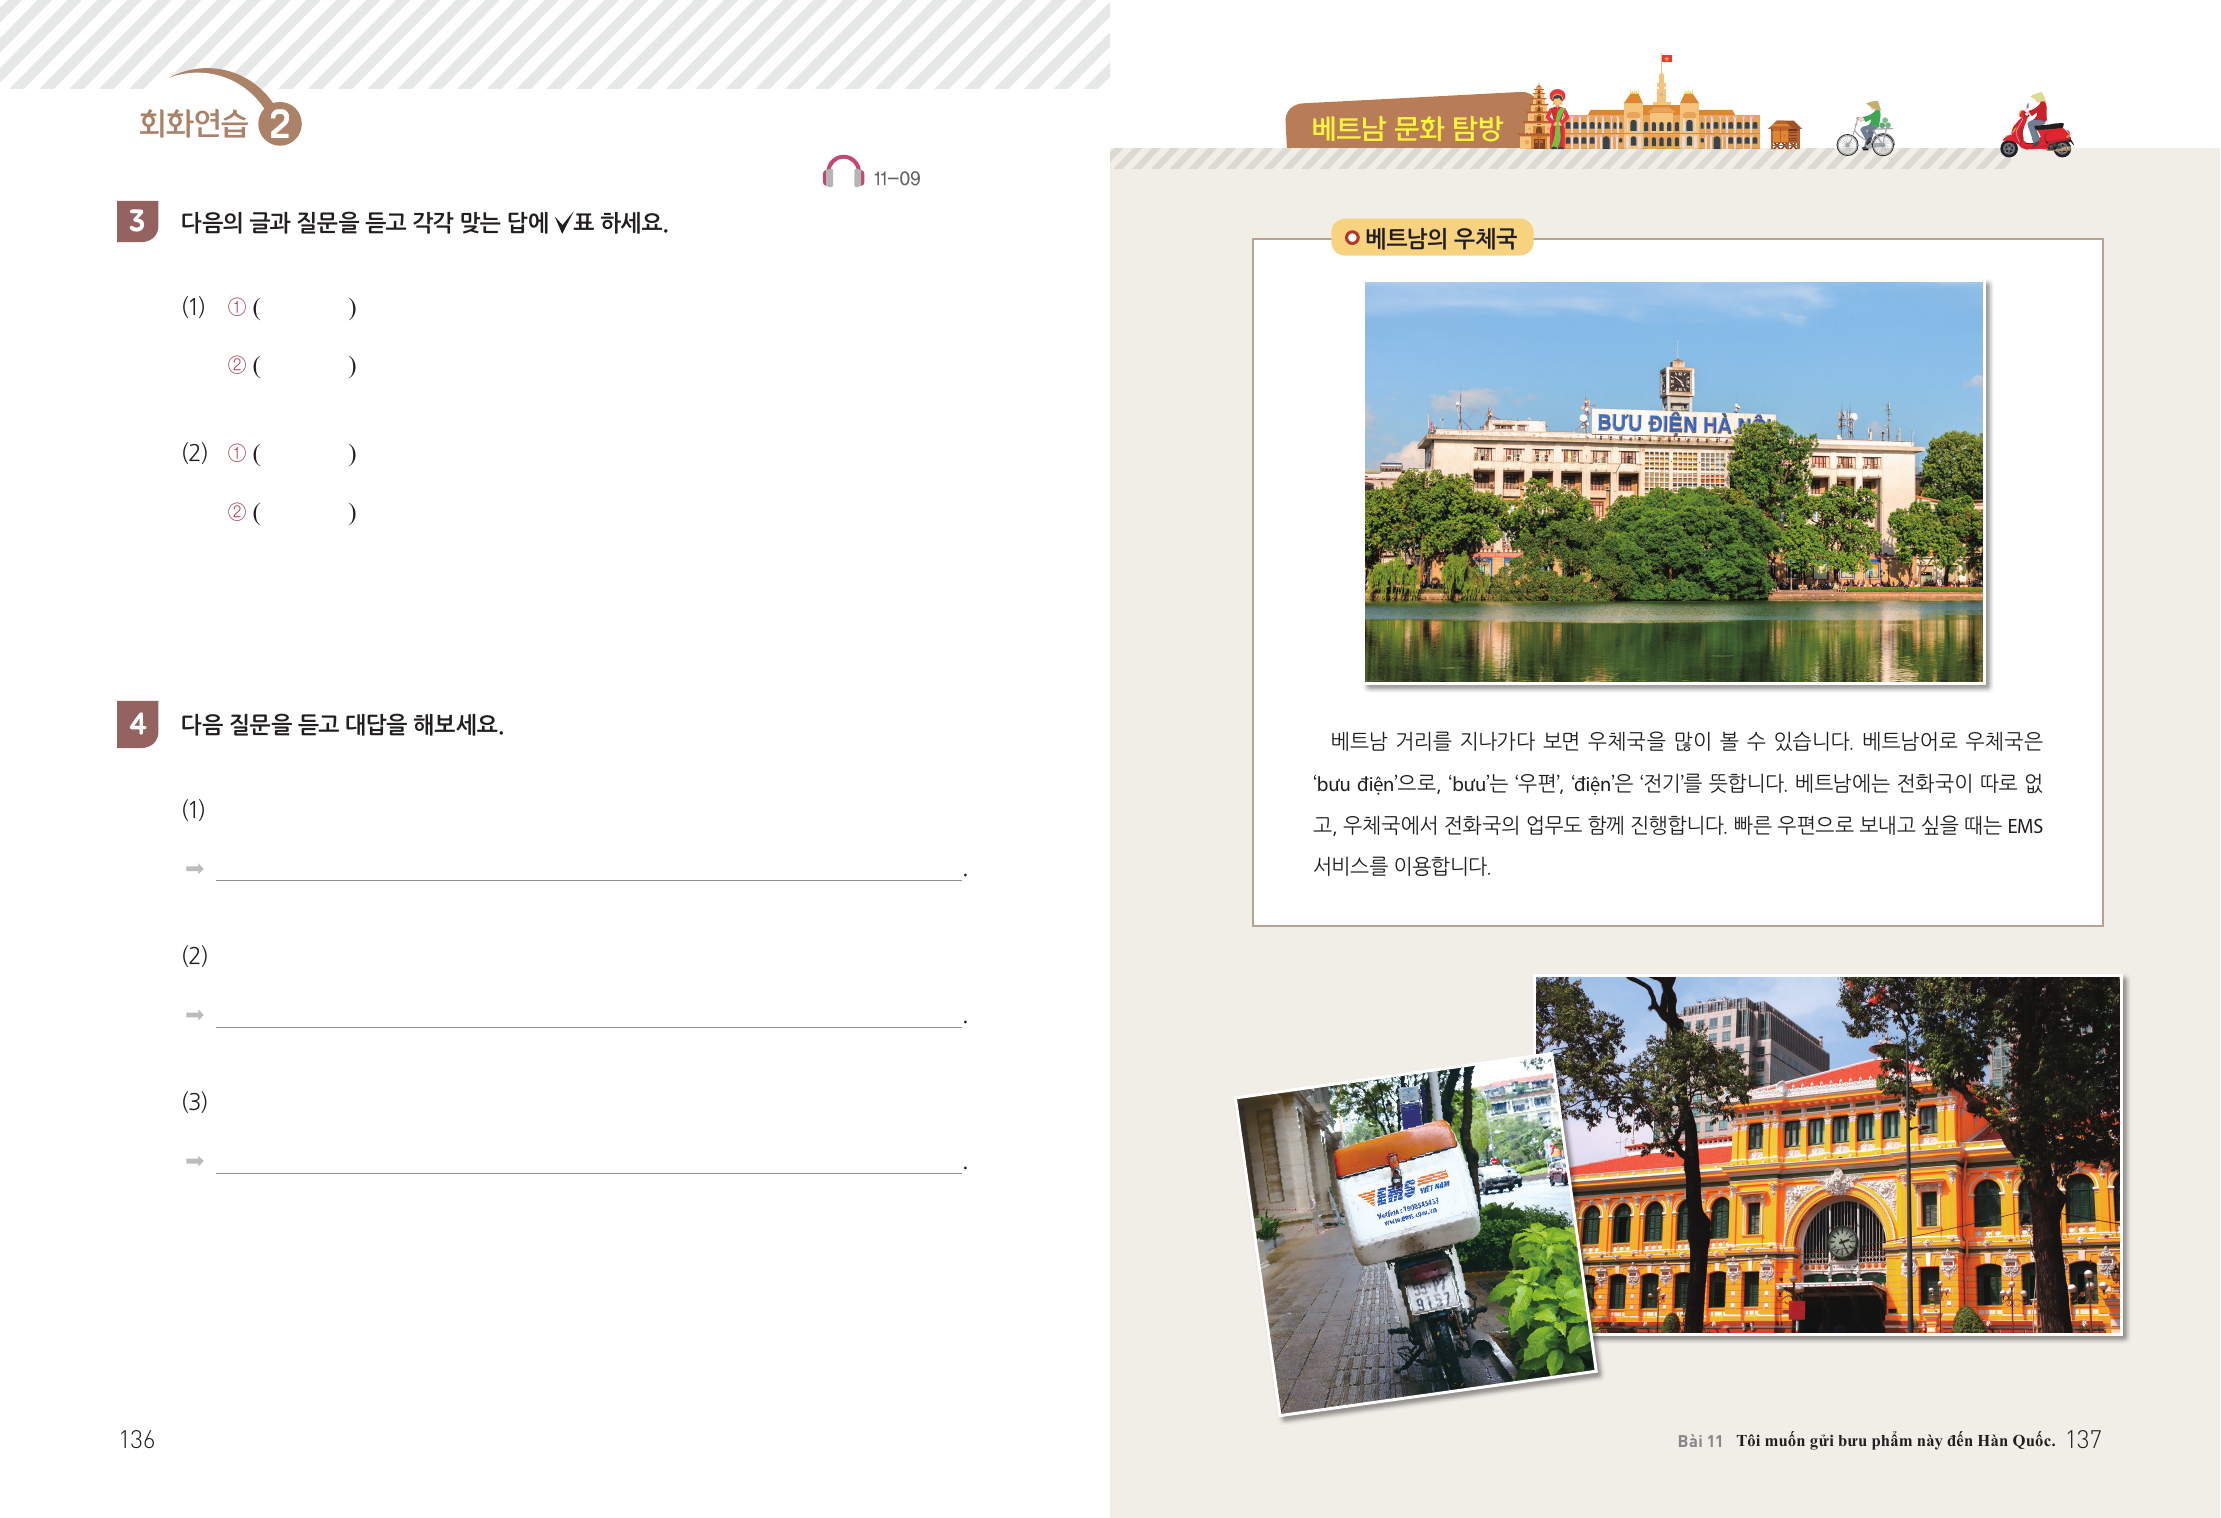Screen dimensions: 2221x1518
Task: Check option ② parentheses in question (1)
Action: click(304, 366)
